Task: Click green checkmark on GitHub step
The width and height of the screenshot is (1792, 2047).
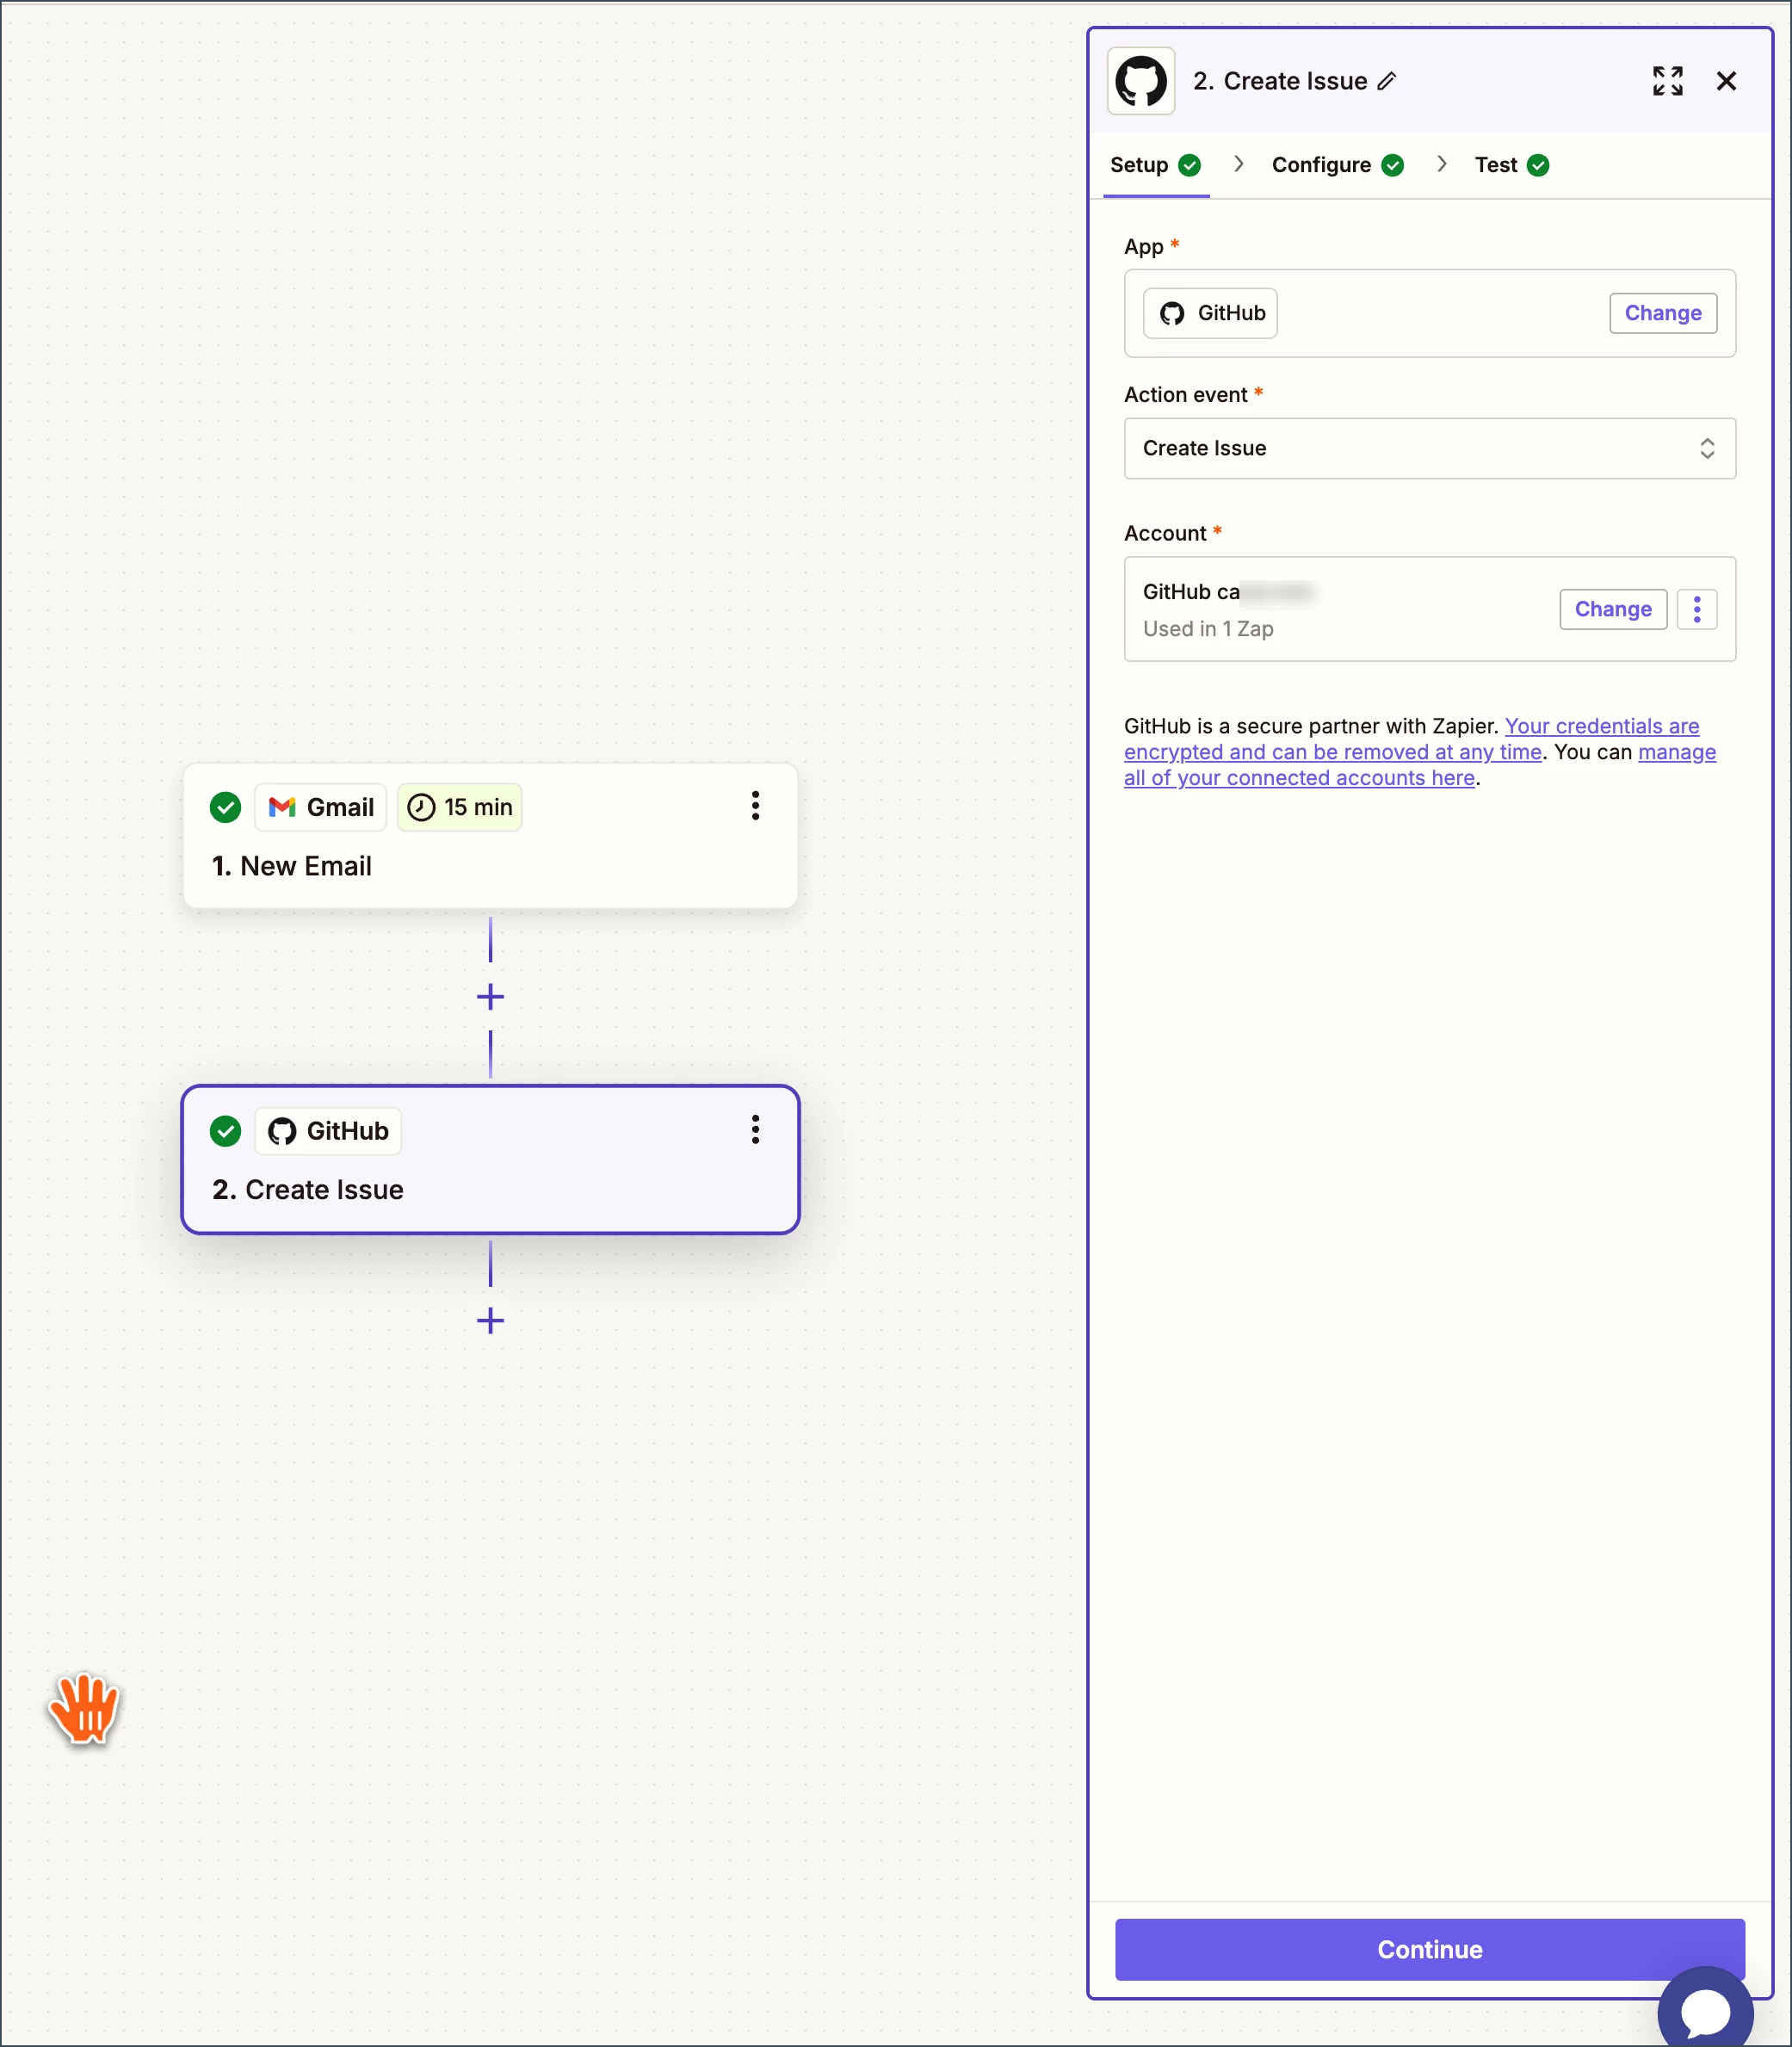Action: coord(226,1131)
